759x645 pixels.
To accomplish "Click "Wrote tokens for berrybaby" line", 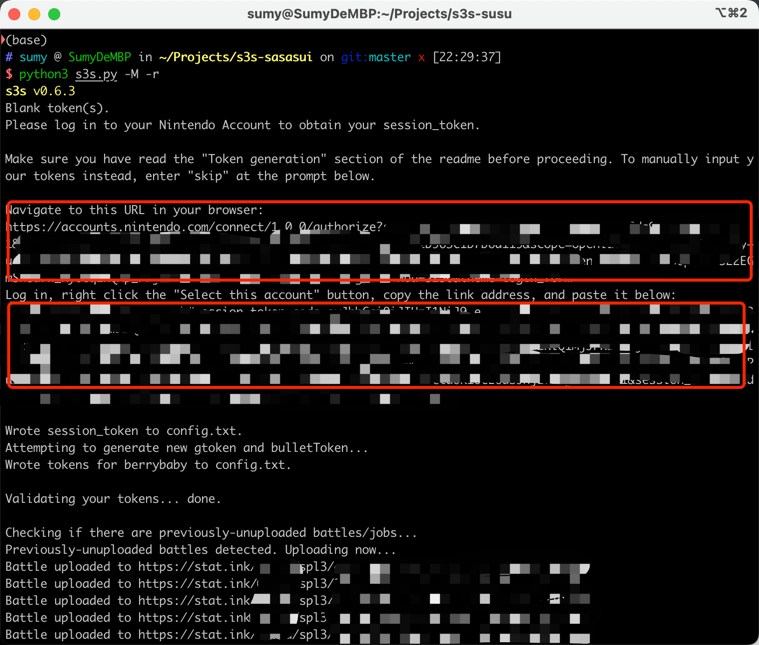I will [148, 465].
